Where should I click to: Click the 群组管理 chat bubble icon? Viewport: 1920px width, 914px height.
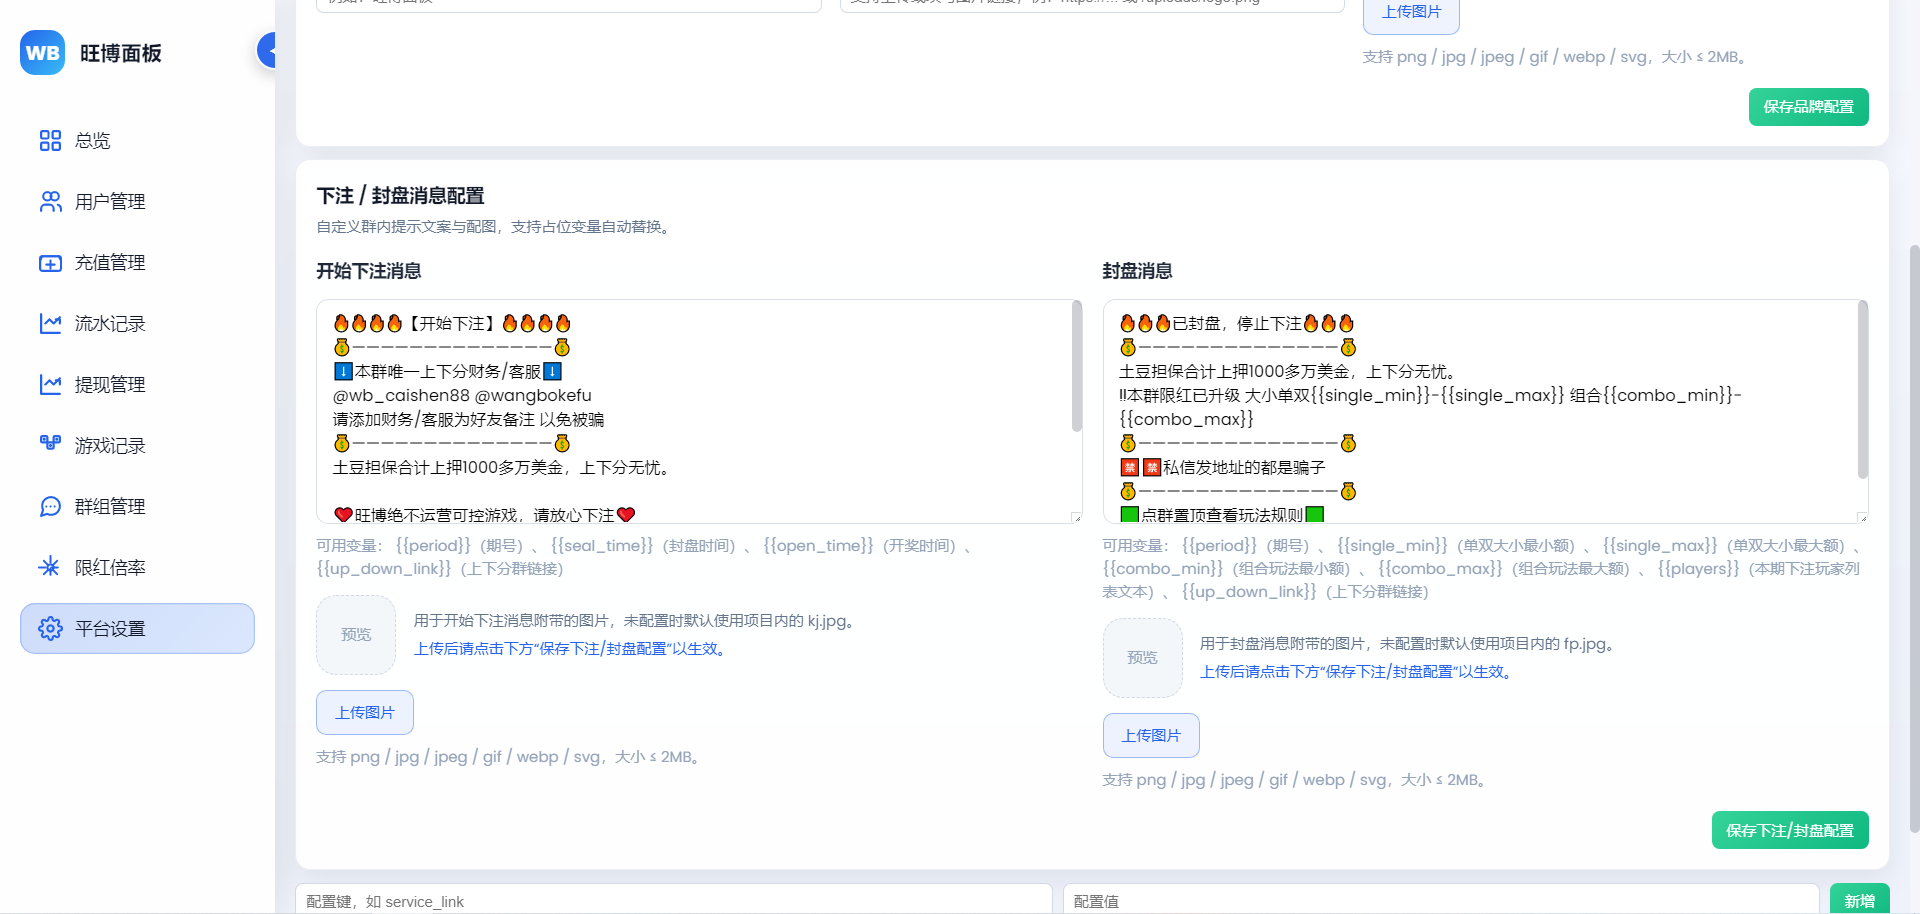[50, 507]
